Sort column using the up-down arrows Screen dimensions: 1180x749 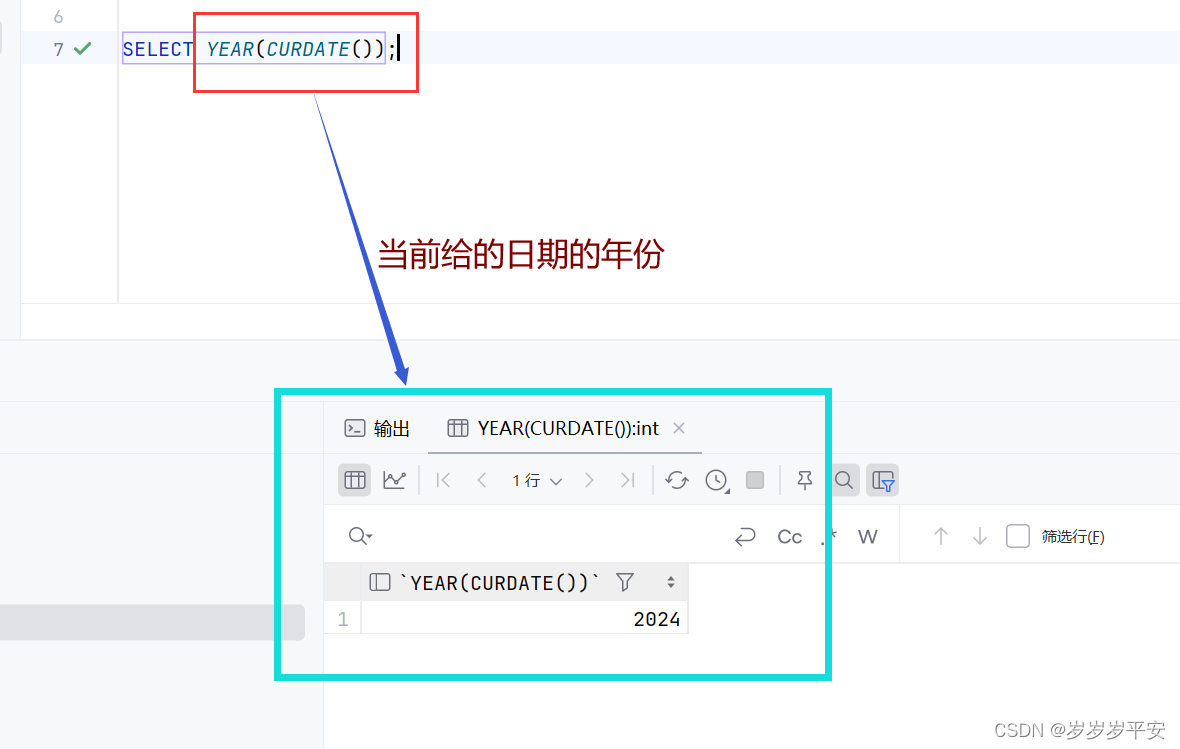pyautogui.click(x=671, y=582)
